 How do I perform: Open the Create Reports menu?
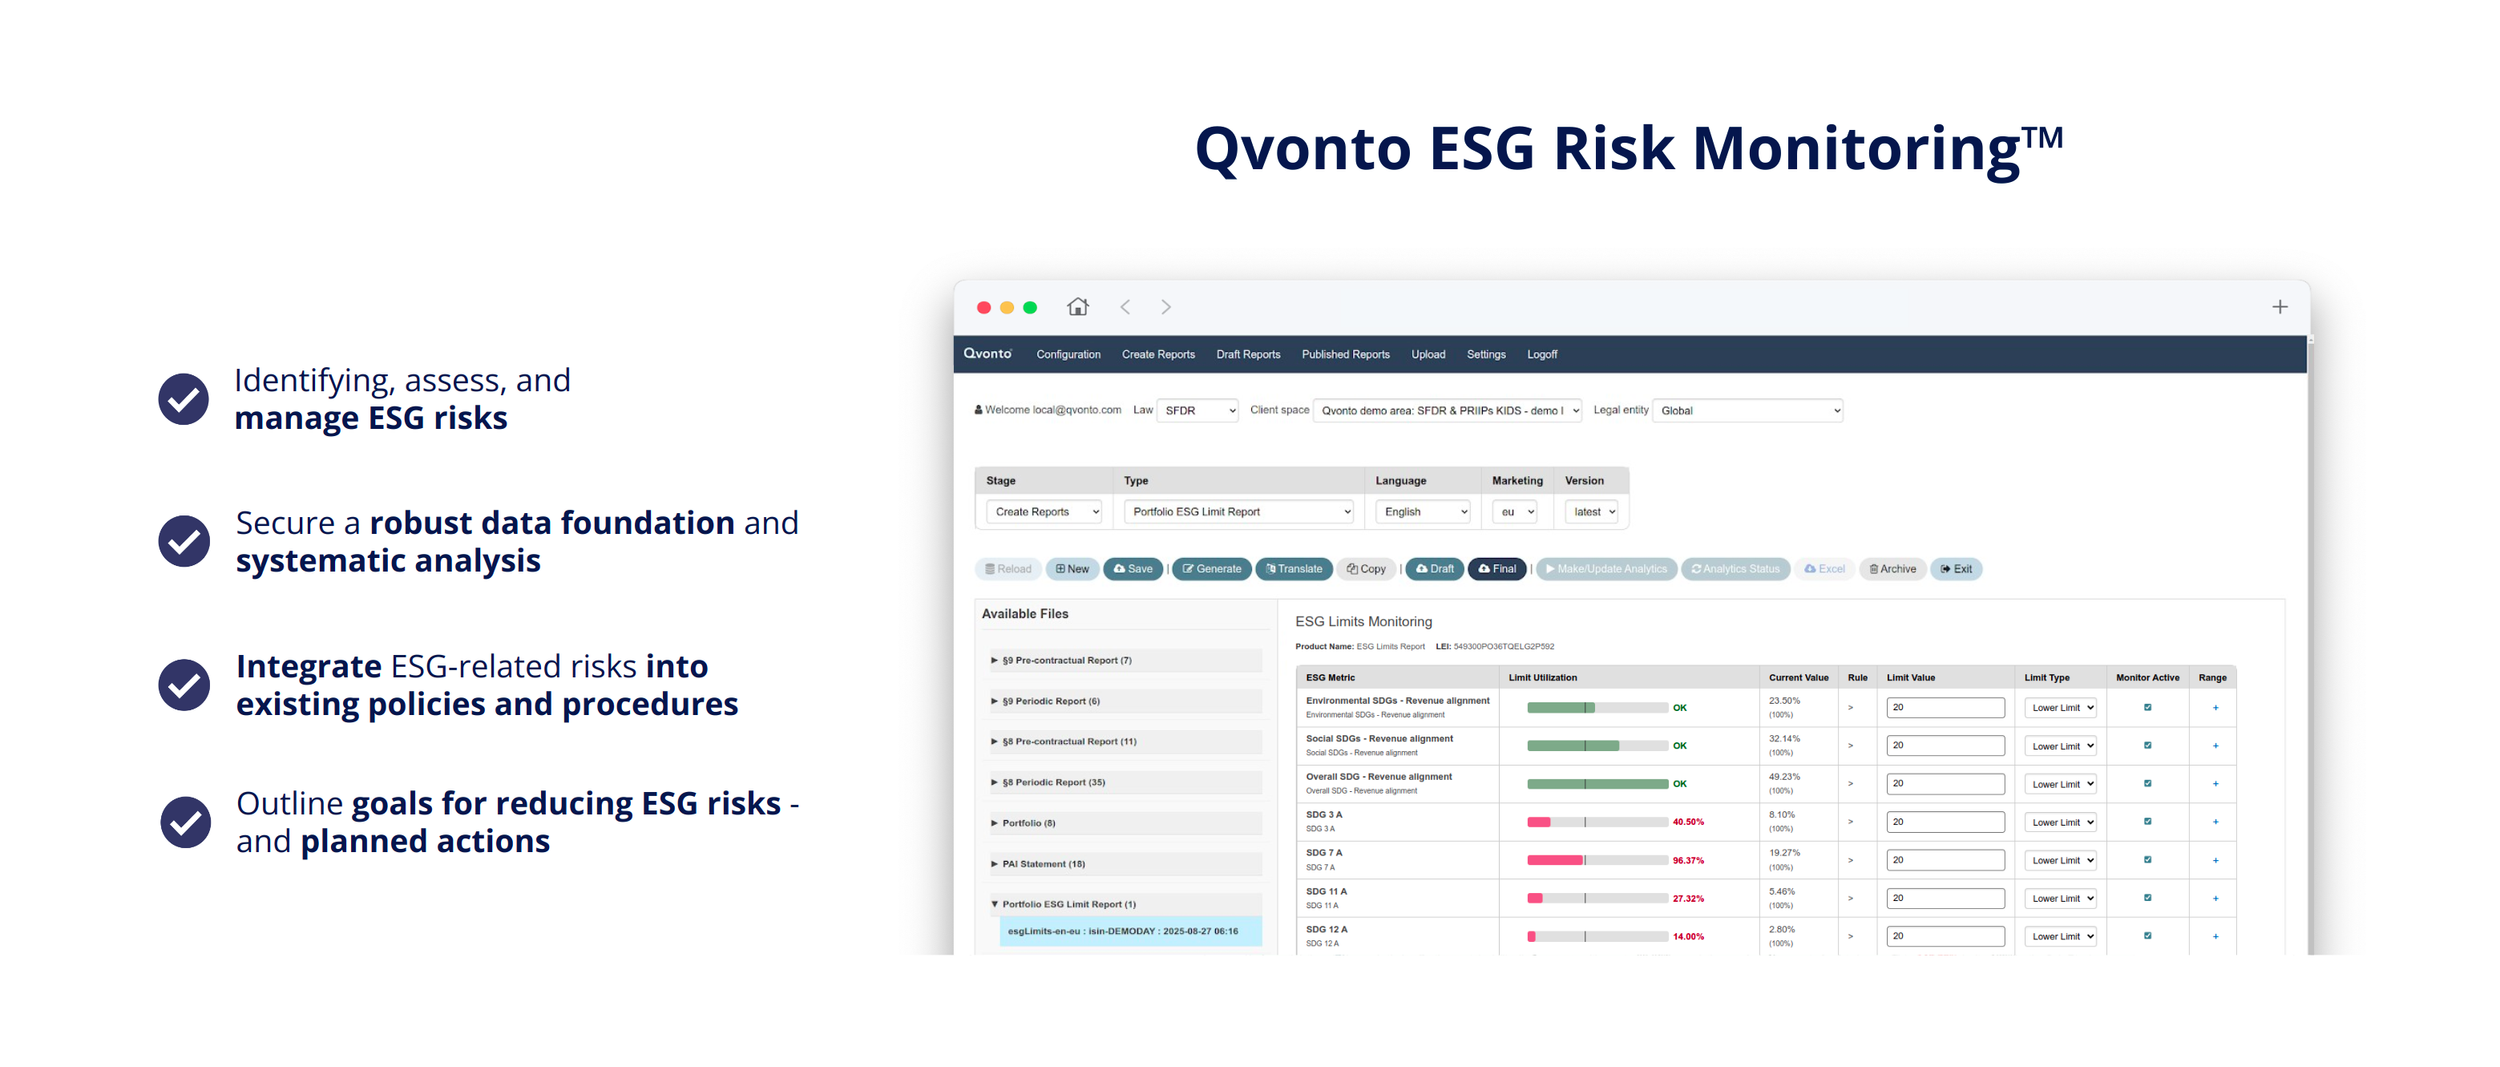click(1158, 354)
